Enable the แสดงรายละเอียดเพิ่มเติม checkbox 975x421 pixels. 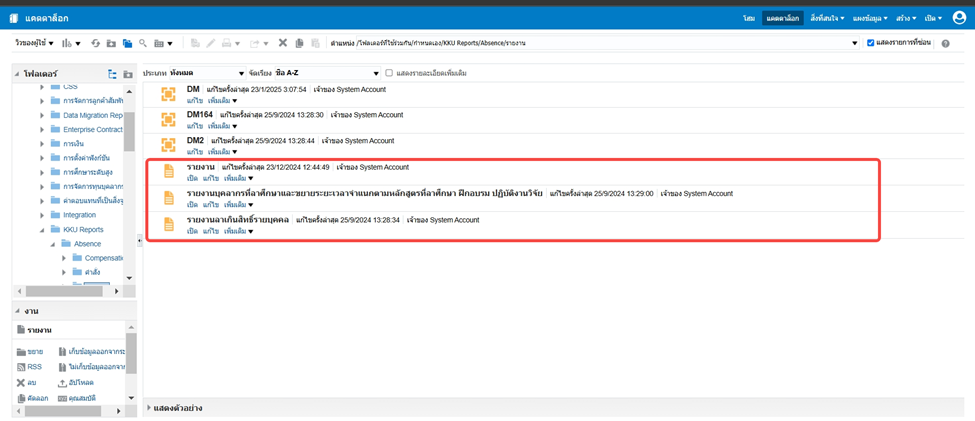click(389, 73)
